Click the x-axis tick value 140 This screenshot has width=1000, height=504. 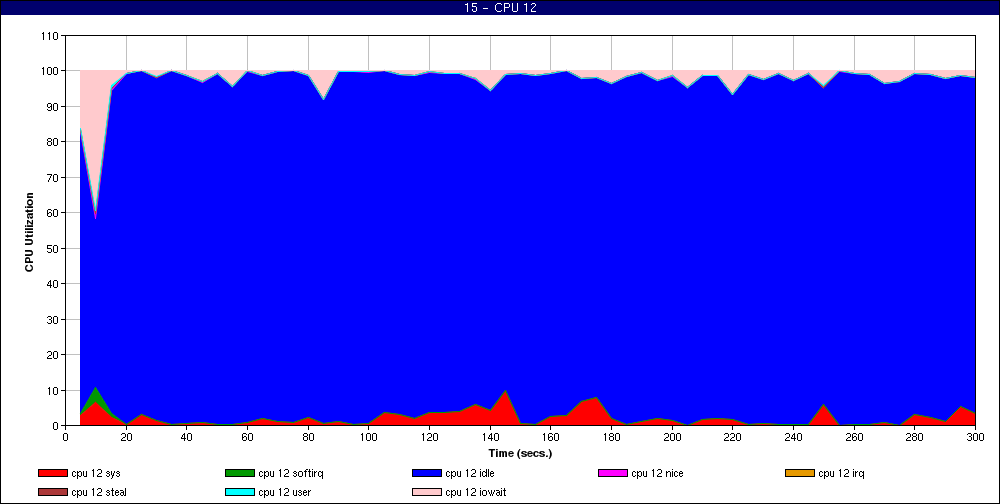coord(490,437)
